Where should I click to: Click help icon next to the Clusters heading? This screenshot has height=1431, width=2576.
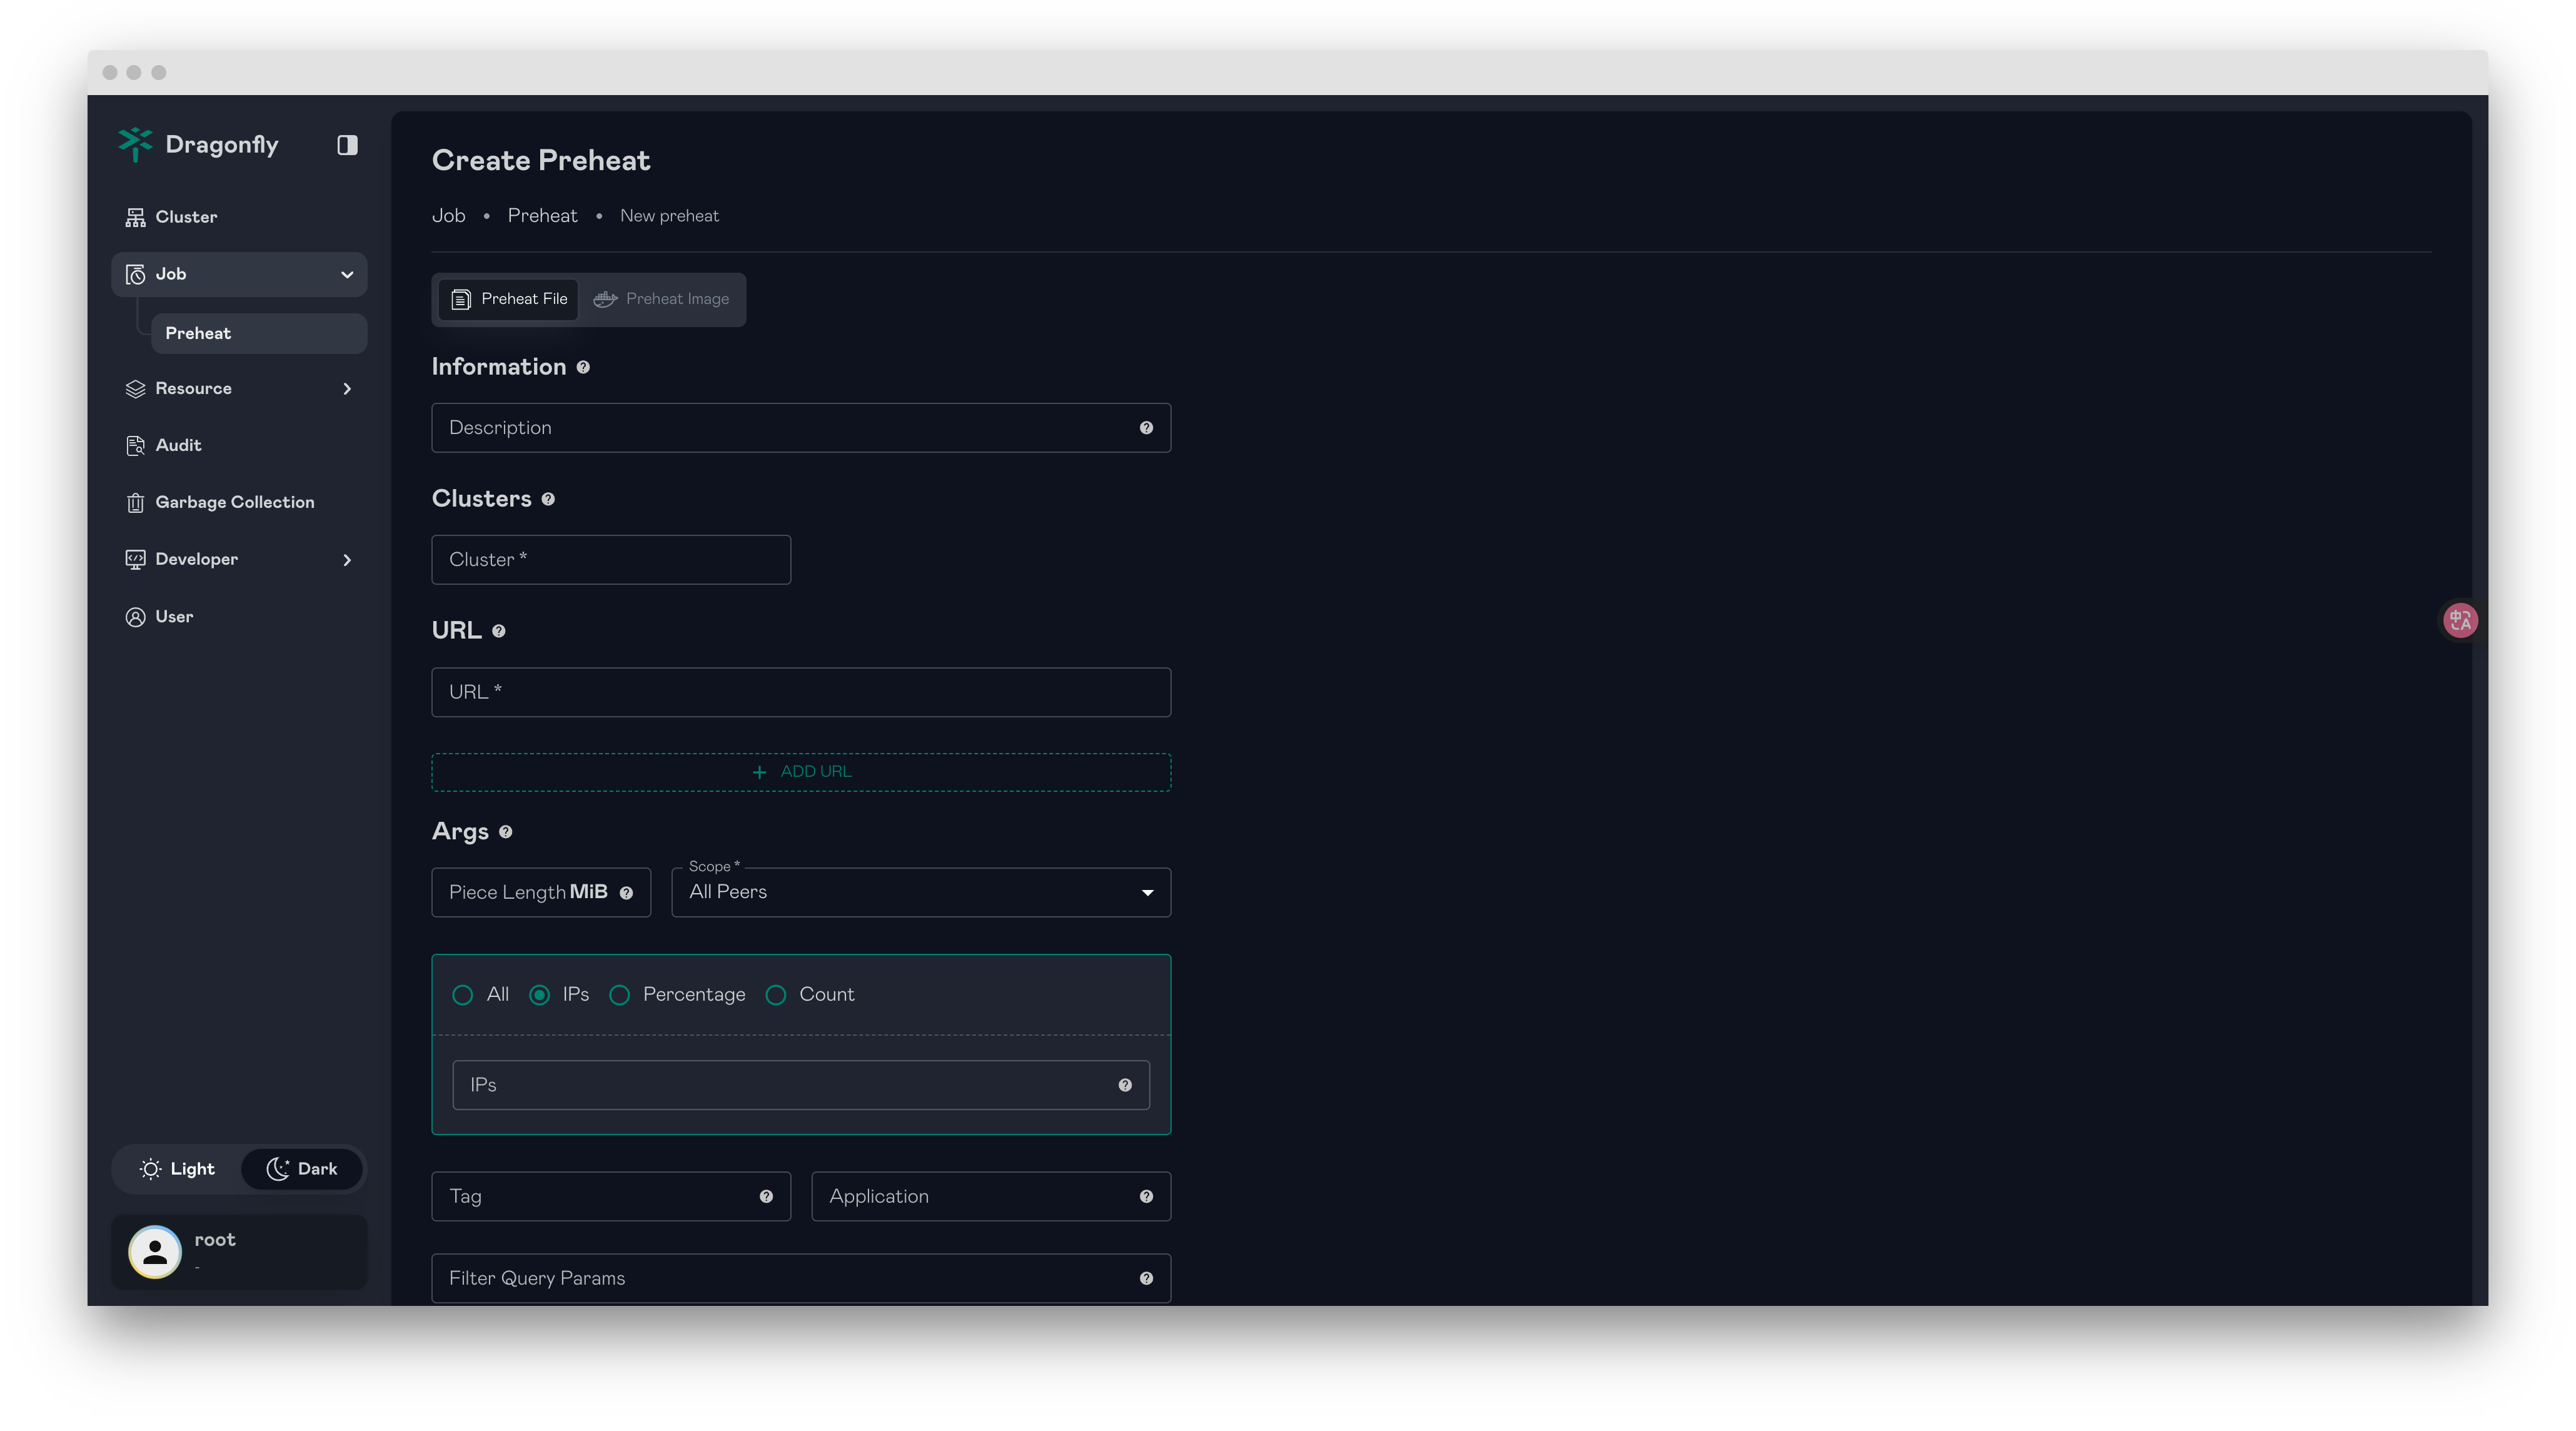click(548, 499)
